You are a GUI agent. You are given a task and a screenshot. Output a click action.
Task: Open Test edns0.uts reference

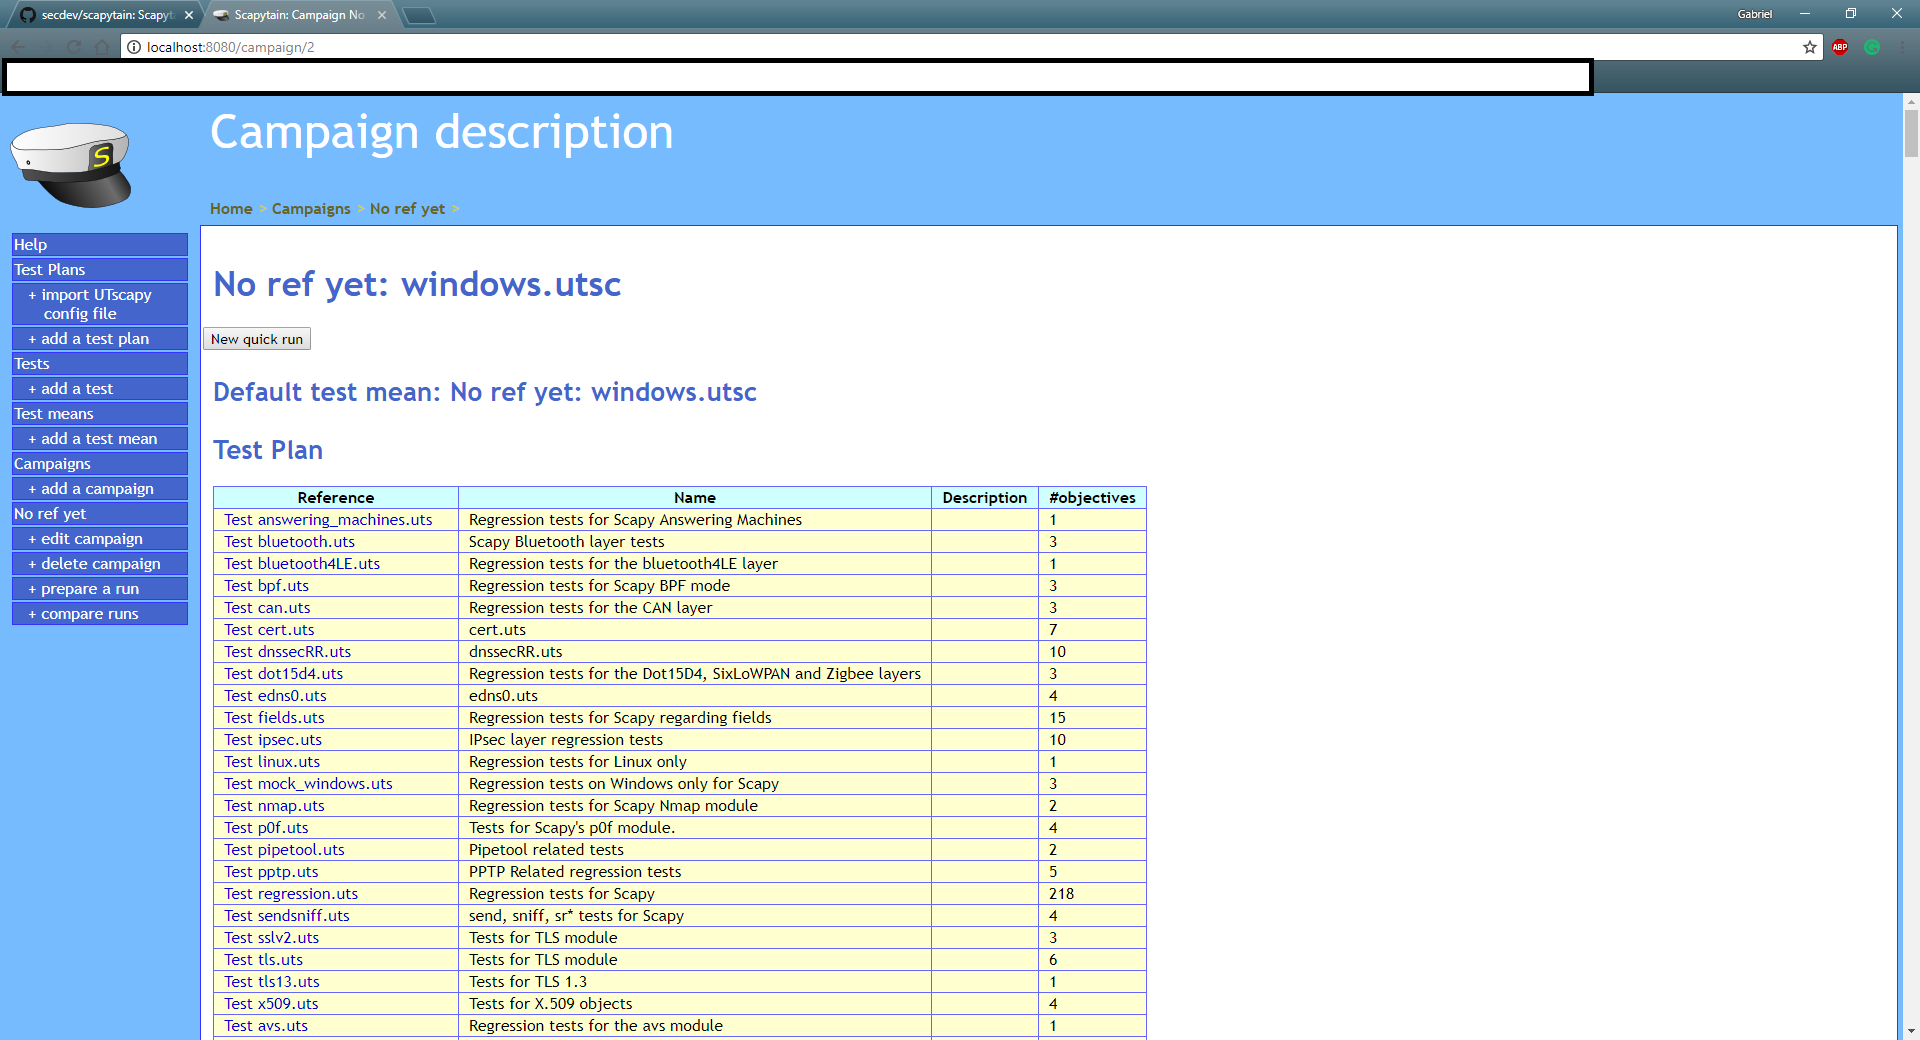[275, 696]
